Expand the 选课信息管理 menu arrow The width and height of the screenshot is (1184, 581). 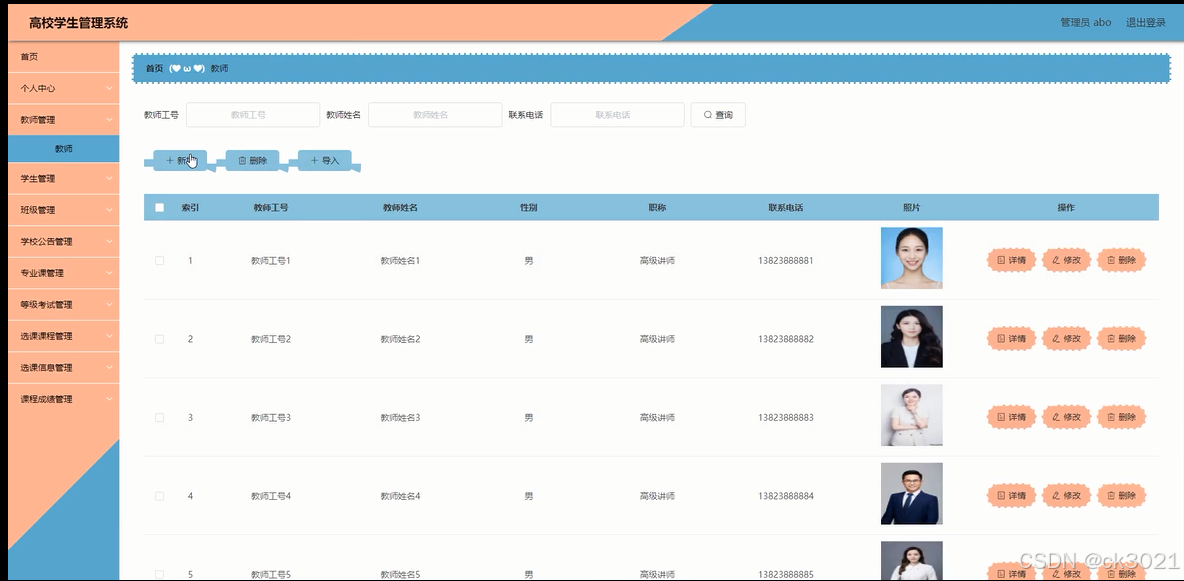click(109, 368)
